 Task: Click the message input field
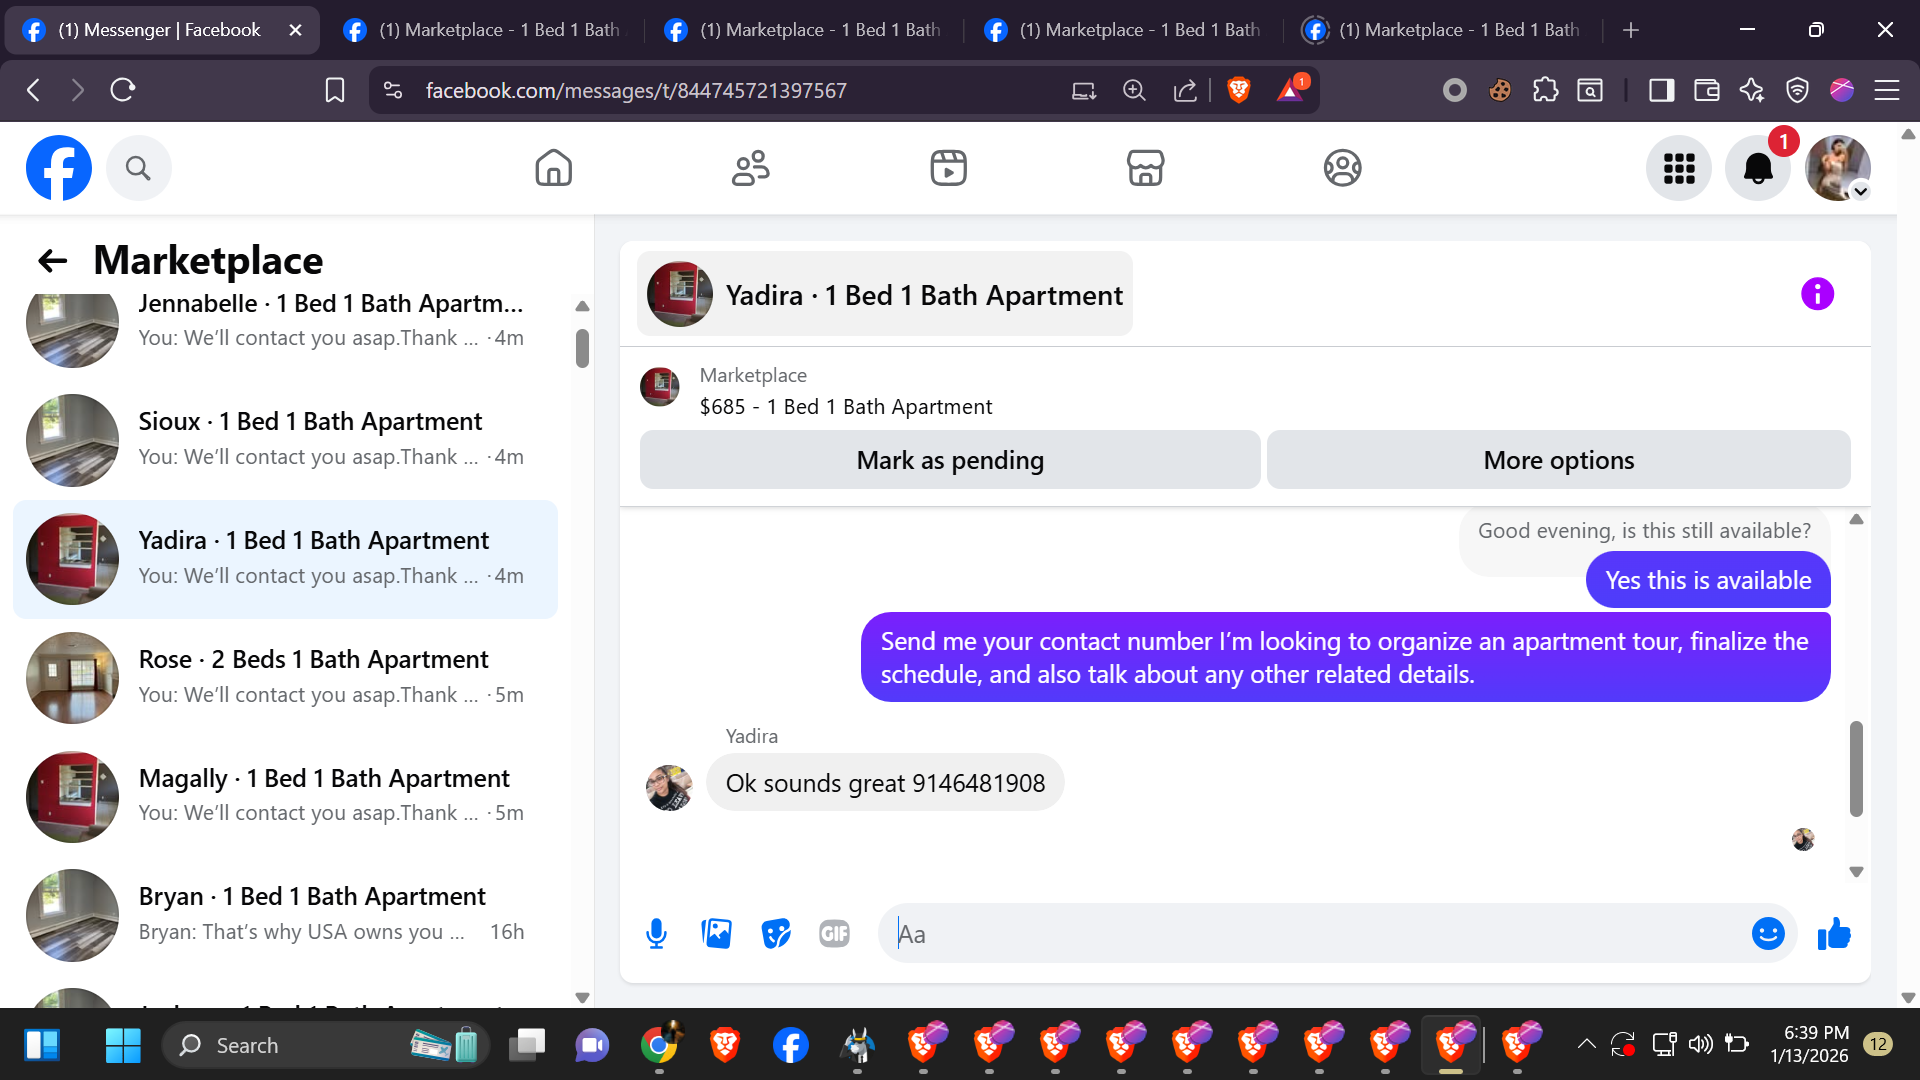coord(1310,933)
